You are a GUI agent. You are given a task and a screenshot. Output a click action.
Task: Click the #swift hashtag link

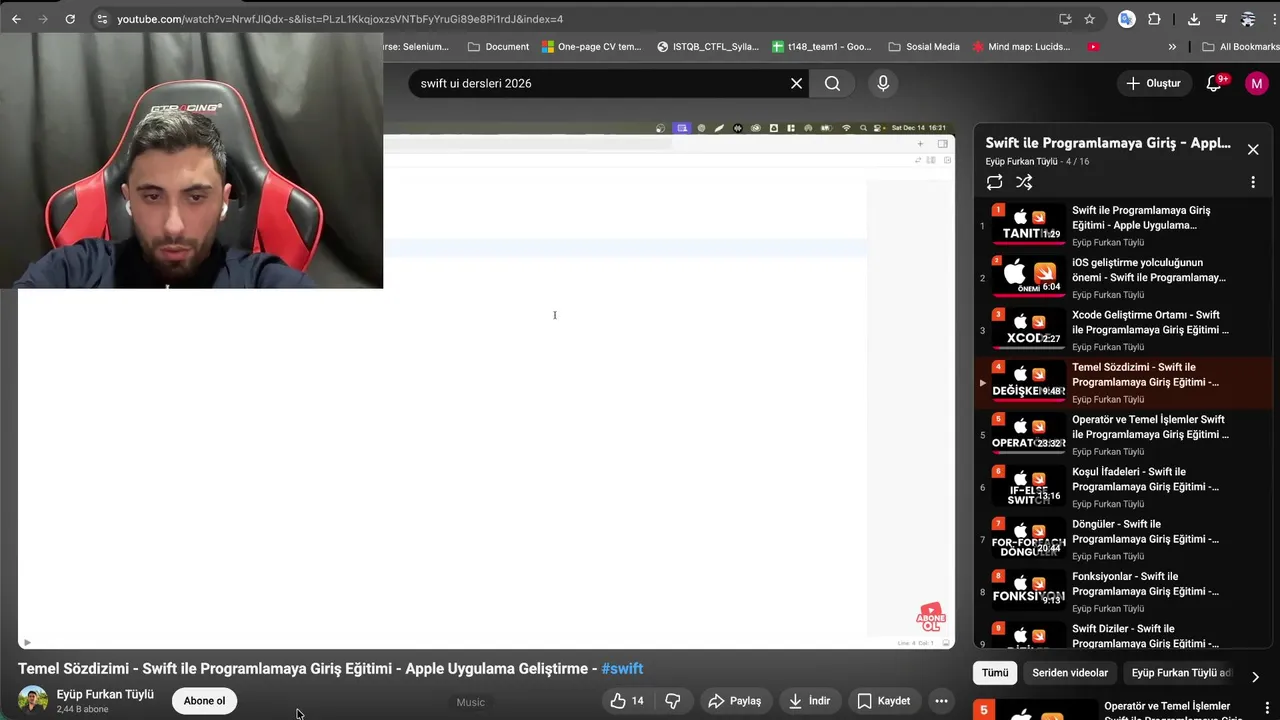click(622, 669)
